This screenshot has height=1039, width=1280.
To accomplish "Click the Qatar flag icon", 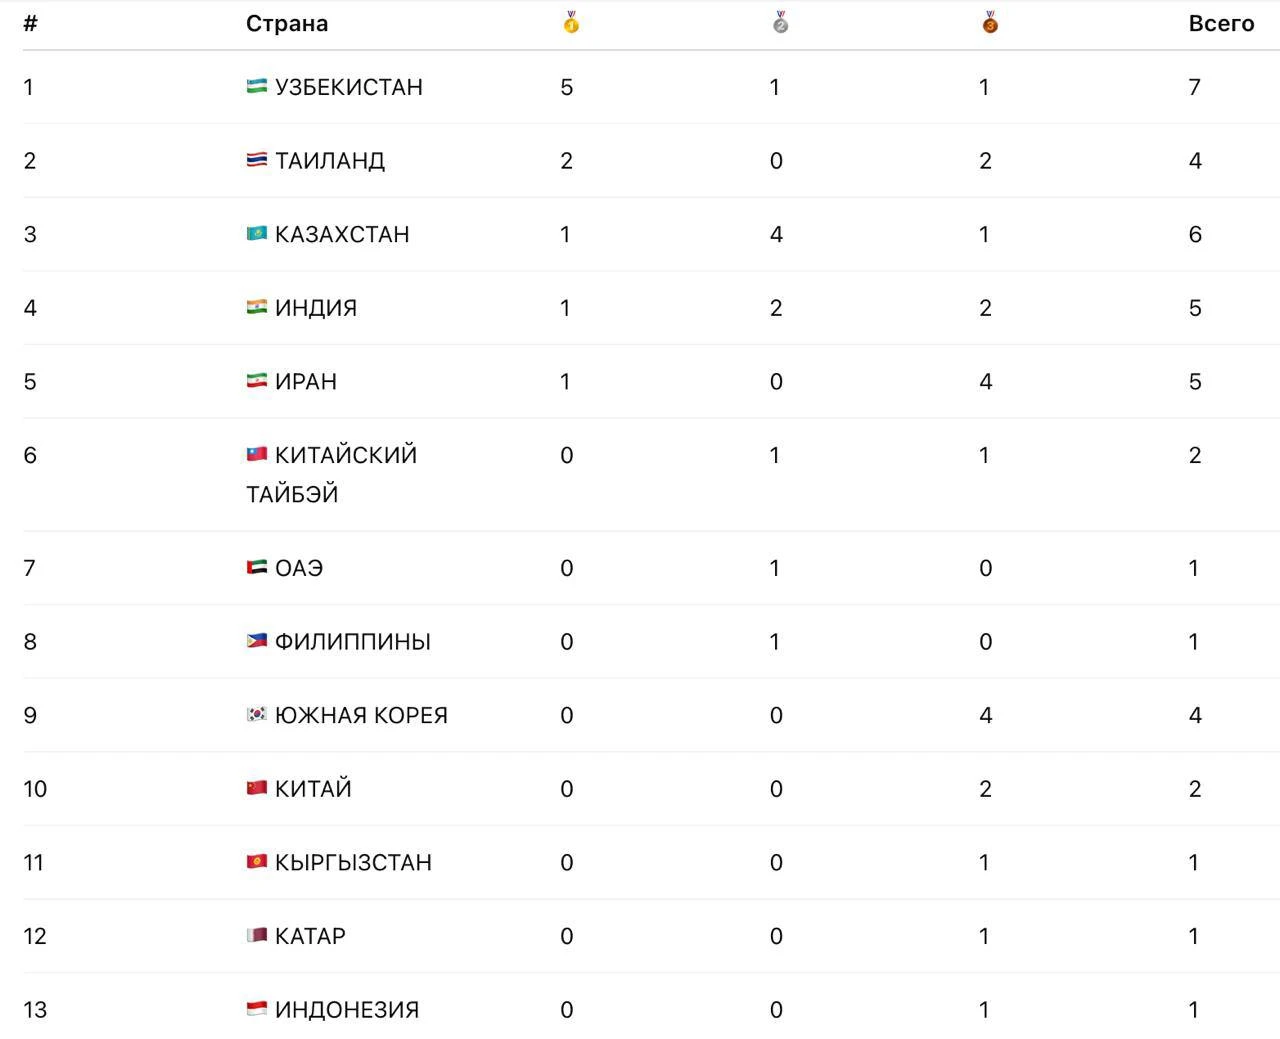I will click(x=257, y=935).
